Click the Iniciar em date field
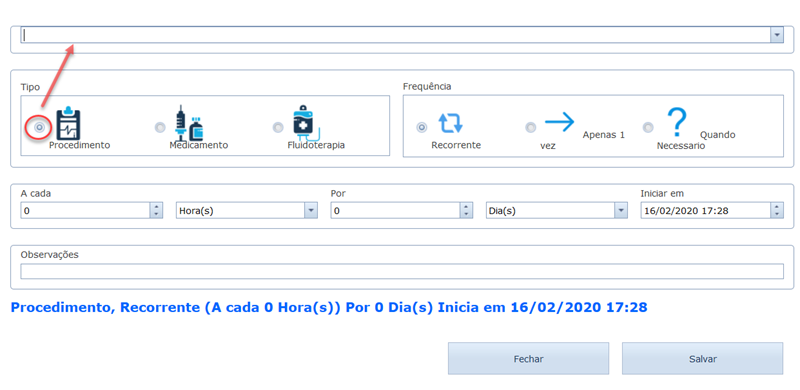This screenshot has width=800, height=390. 706,210
